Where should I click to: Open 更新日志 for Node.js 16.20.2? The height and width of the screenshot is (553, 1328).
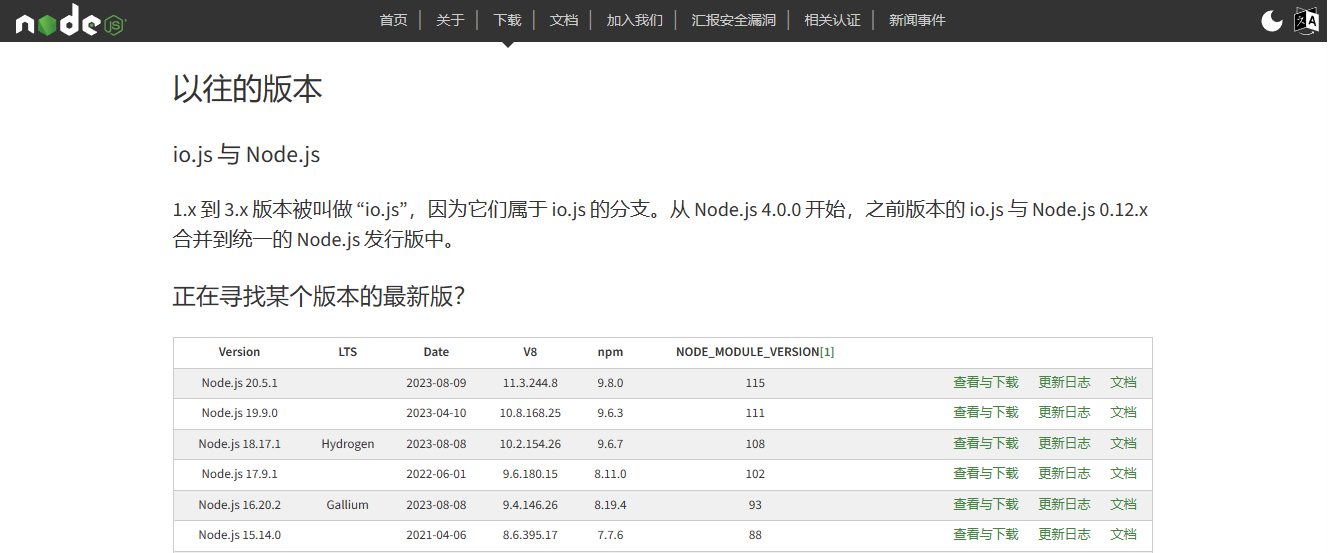point(1064,504)
